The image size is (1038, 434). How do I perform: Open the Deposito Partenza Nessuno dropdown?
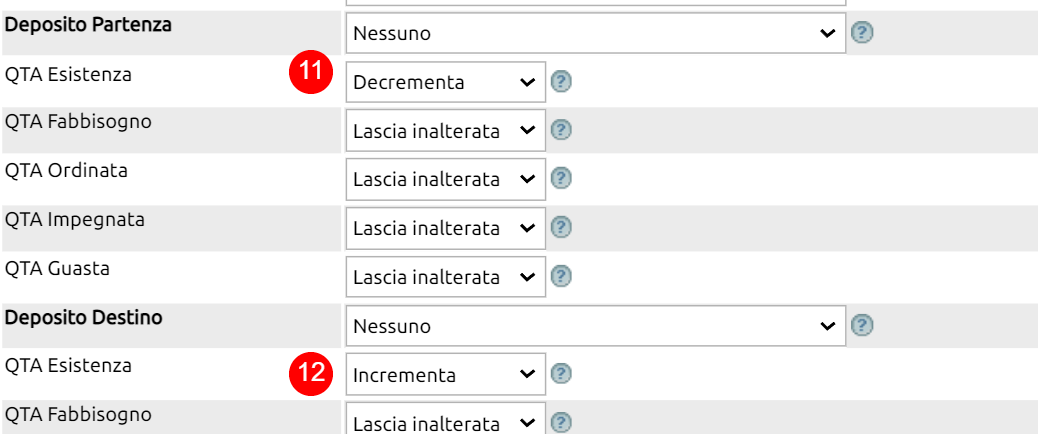coord(596,33)
